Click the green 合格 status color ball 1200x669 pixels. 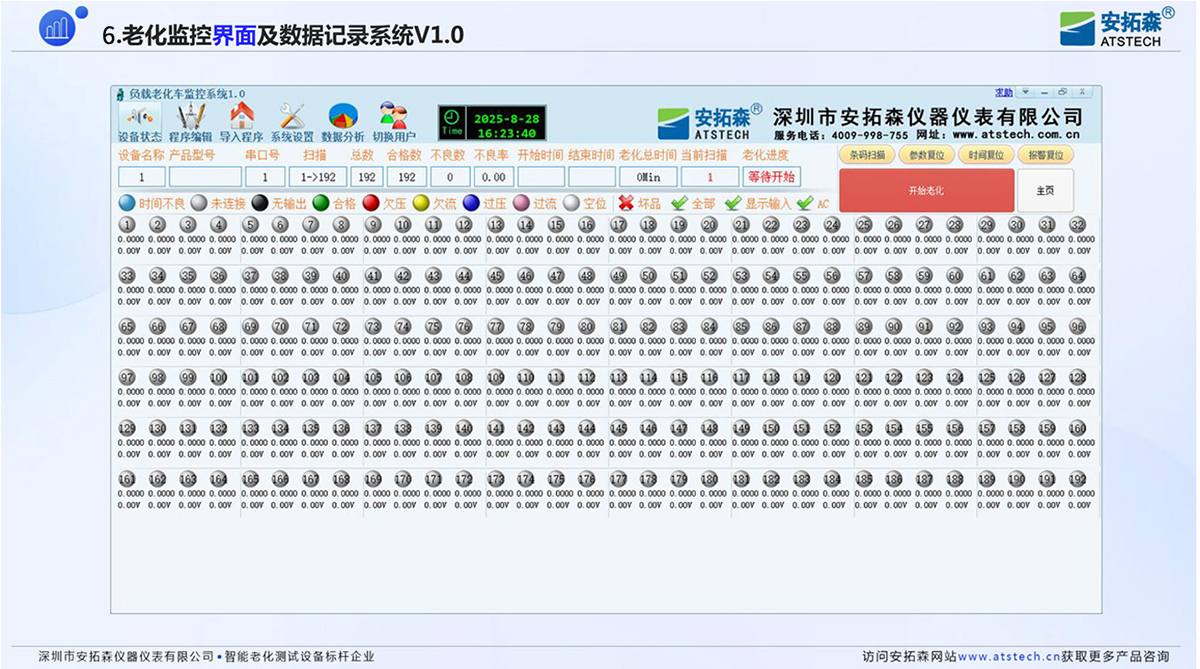tap(321, 203)
